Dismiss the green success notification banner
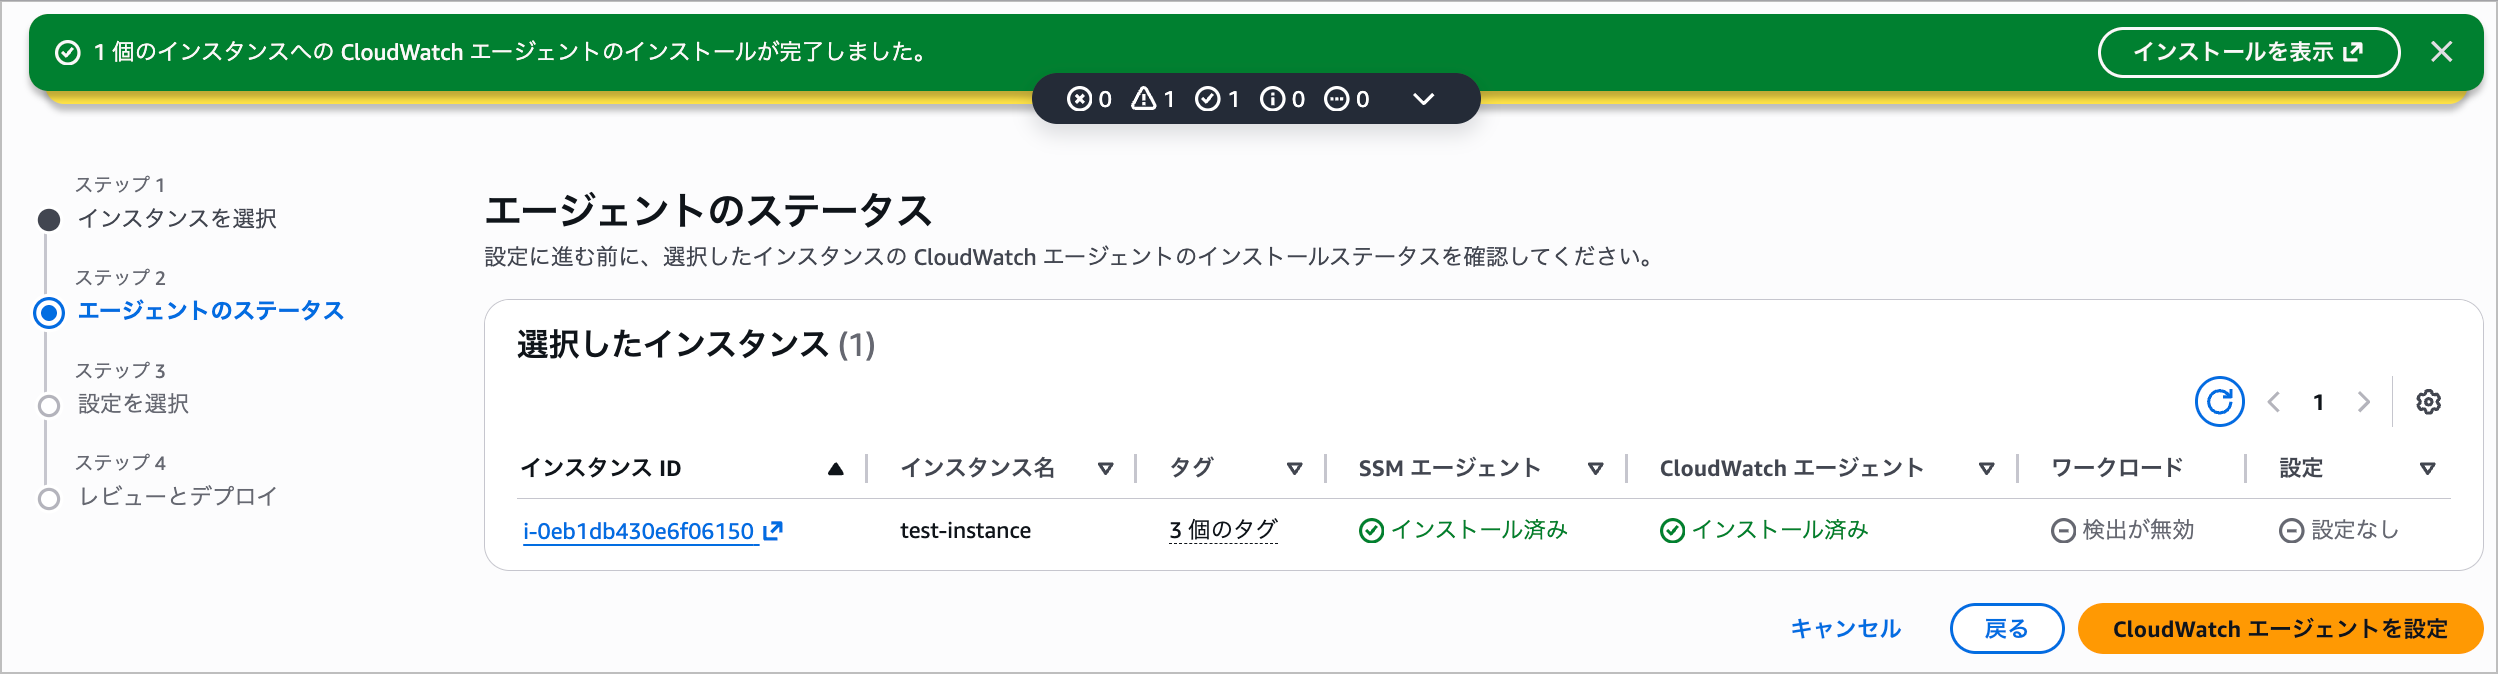 [x=2441, y=52]
